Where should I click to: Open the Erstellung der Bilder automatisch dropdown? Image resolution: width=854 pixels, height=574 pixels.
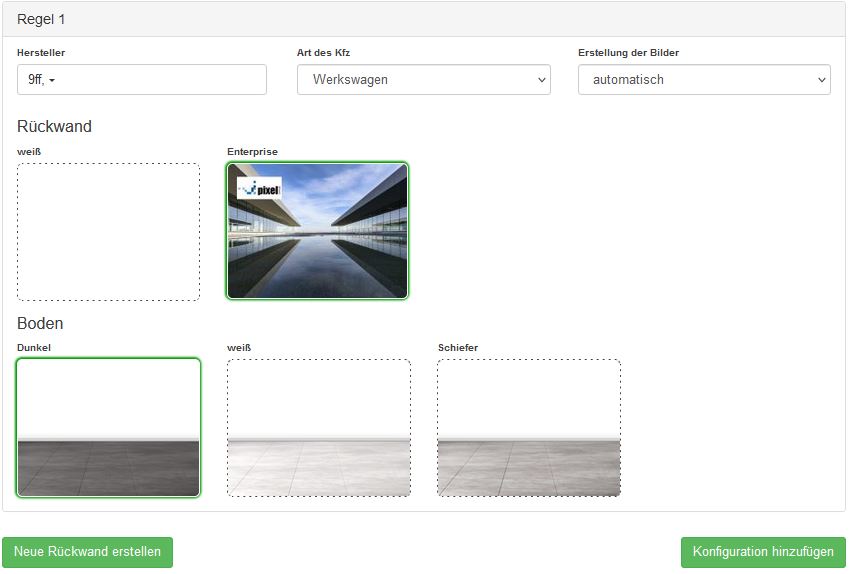click(x=704, y=80)
